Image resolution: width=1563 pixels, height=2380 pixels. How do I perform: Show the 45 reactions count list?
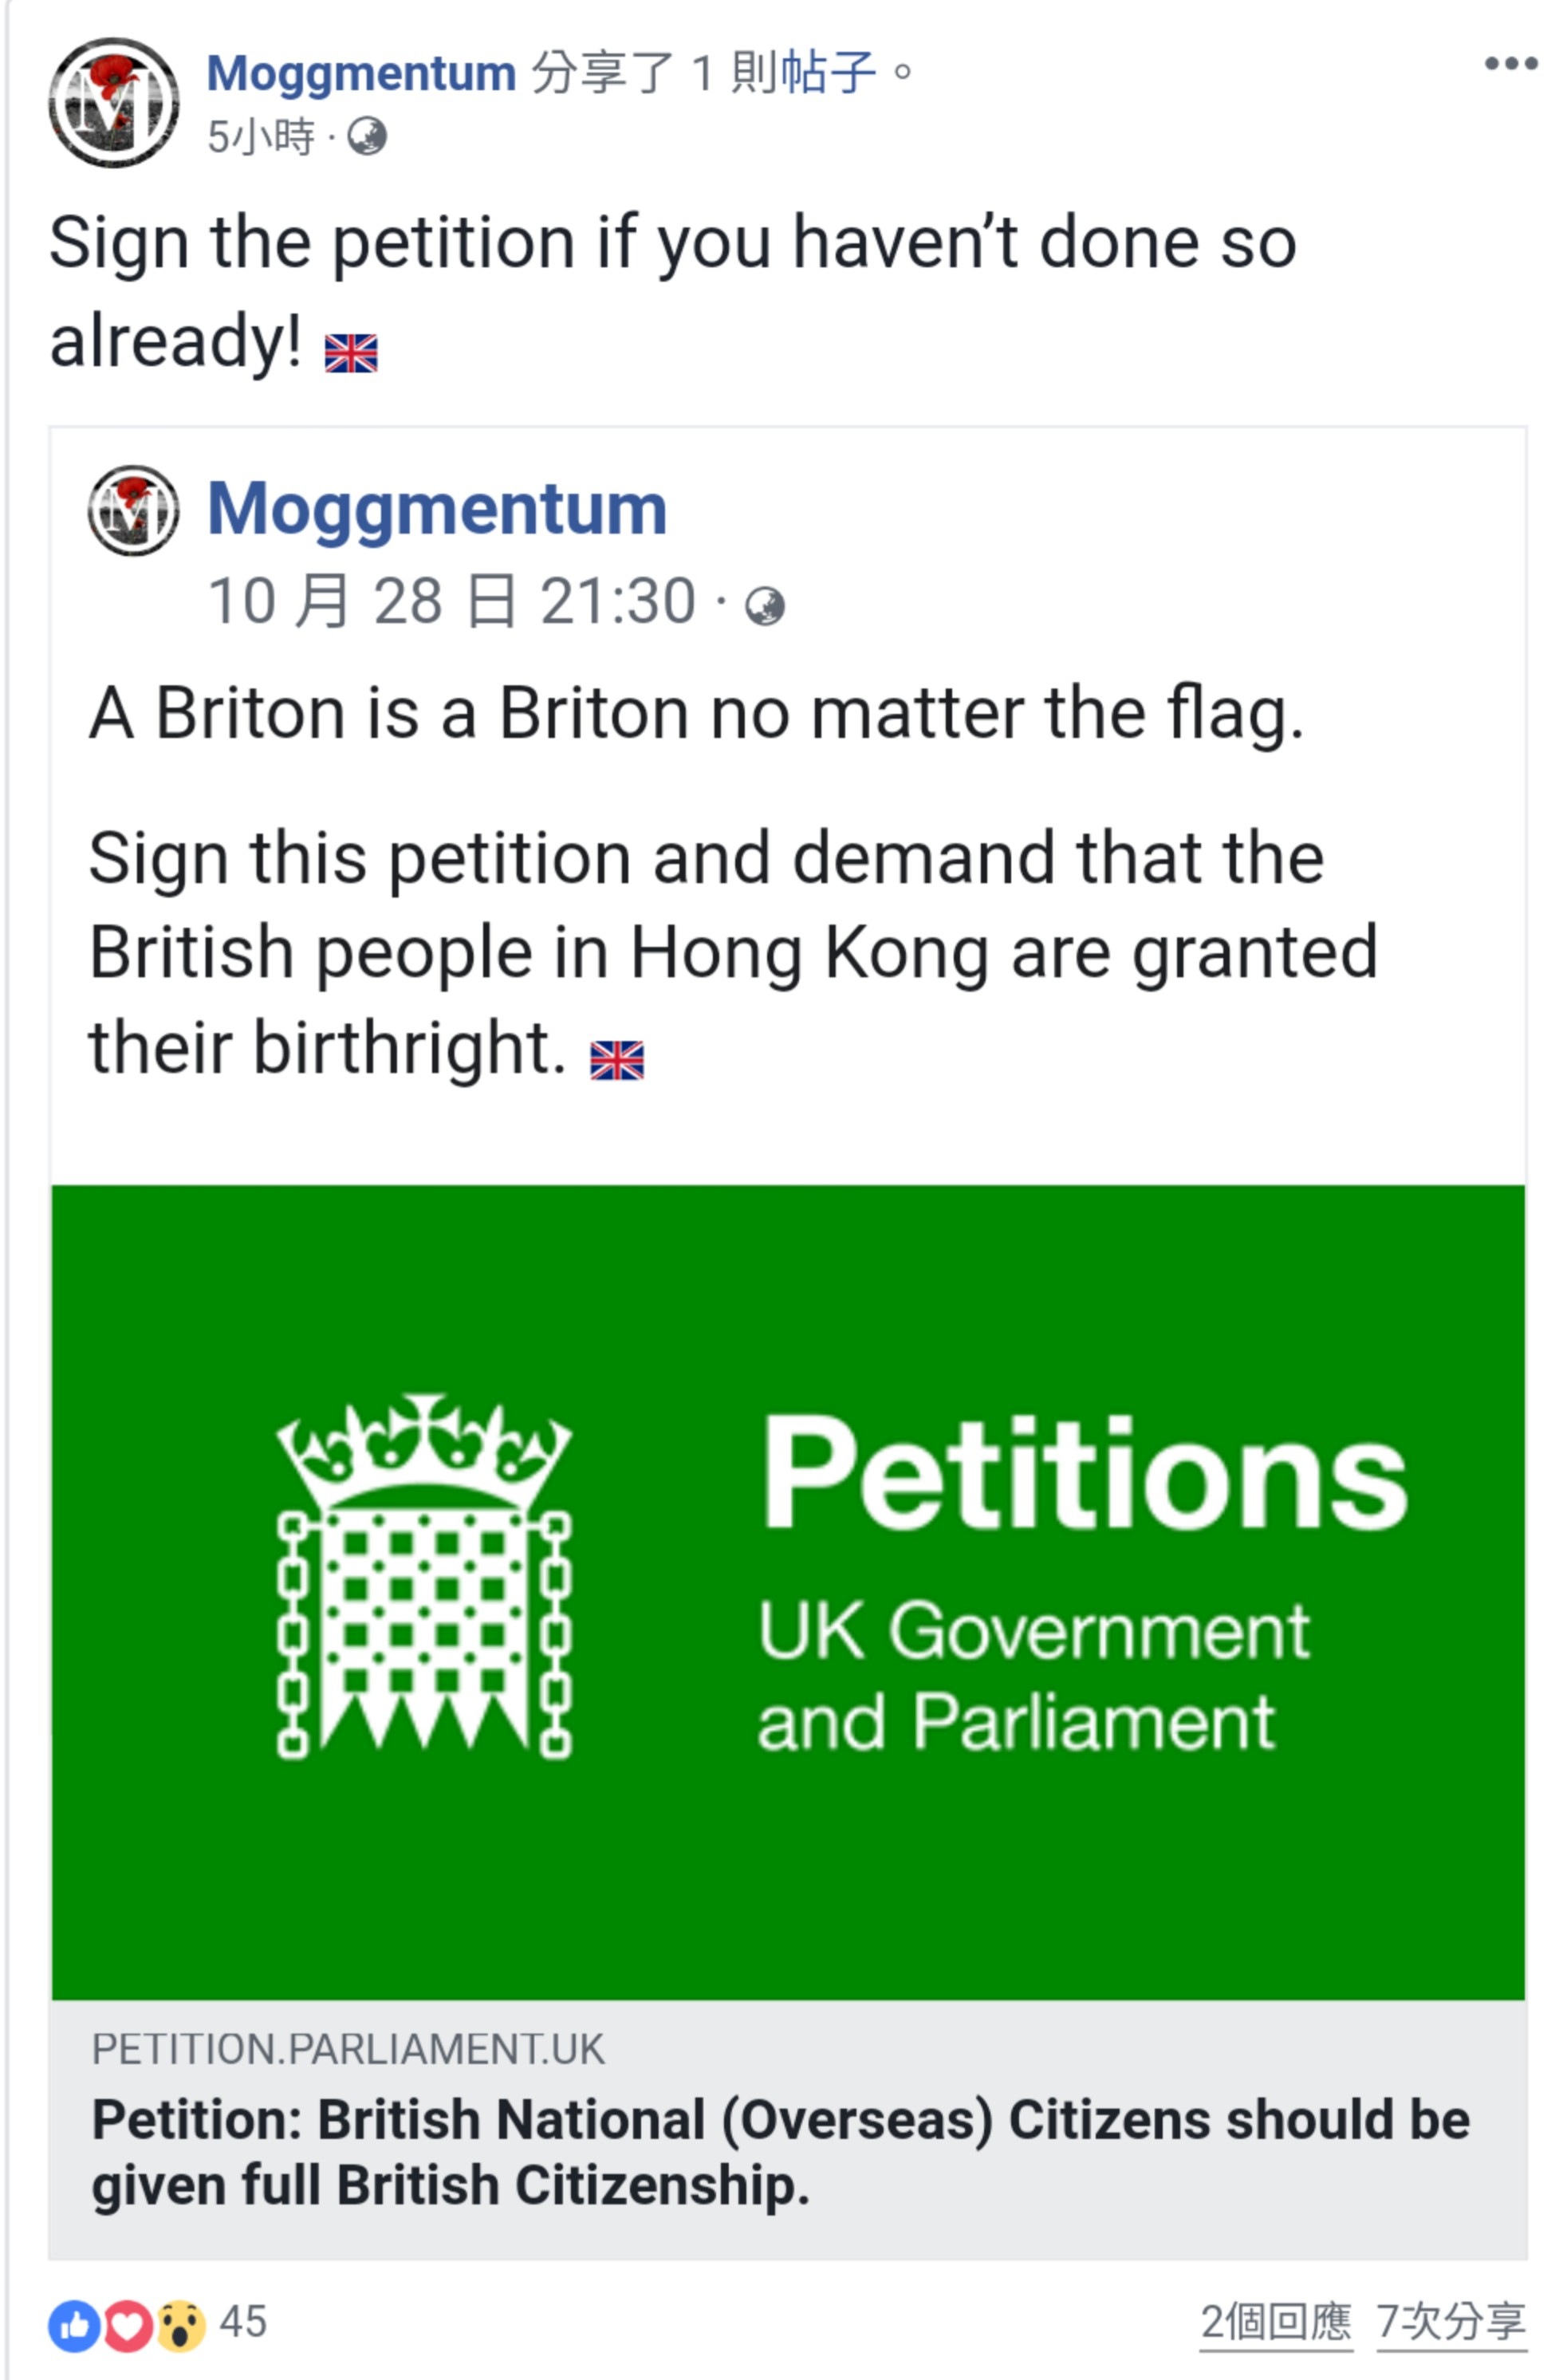243,2322
